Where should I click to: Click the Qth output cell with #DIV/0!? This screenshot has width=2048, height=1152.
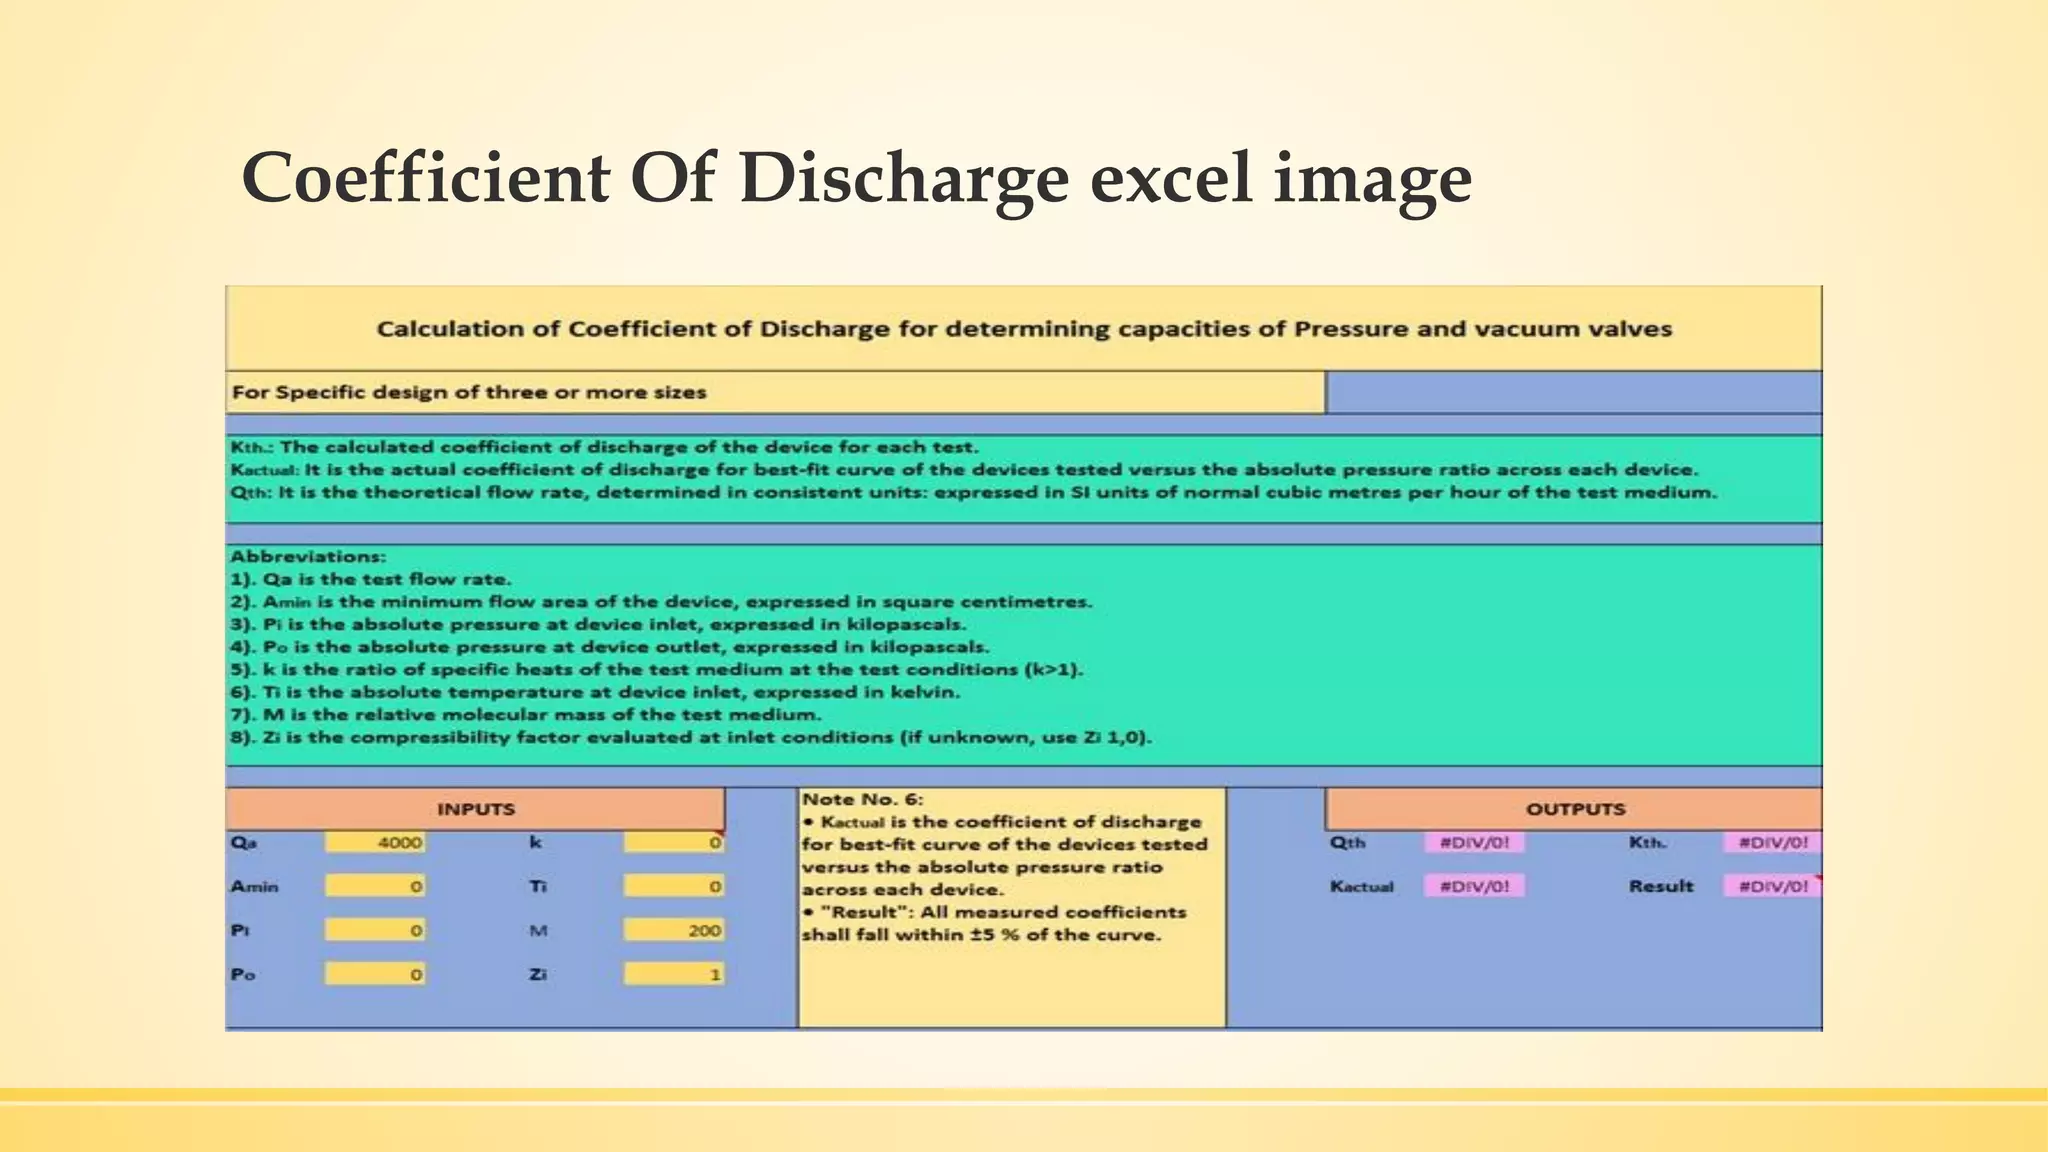coord(1474,843)
